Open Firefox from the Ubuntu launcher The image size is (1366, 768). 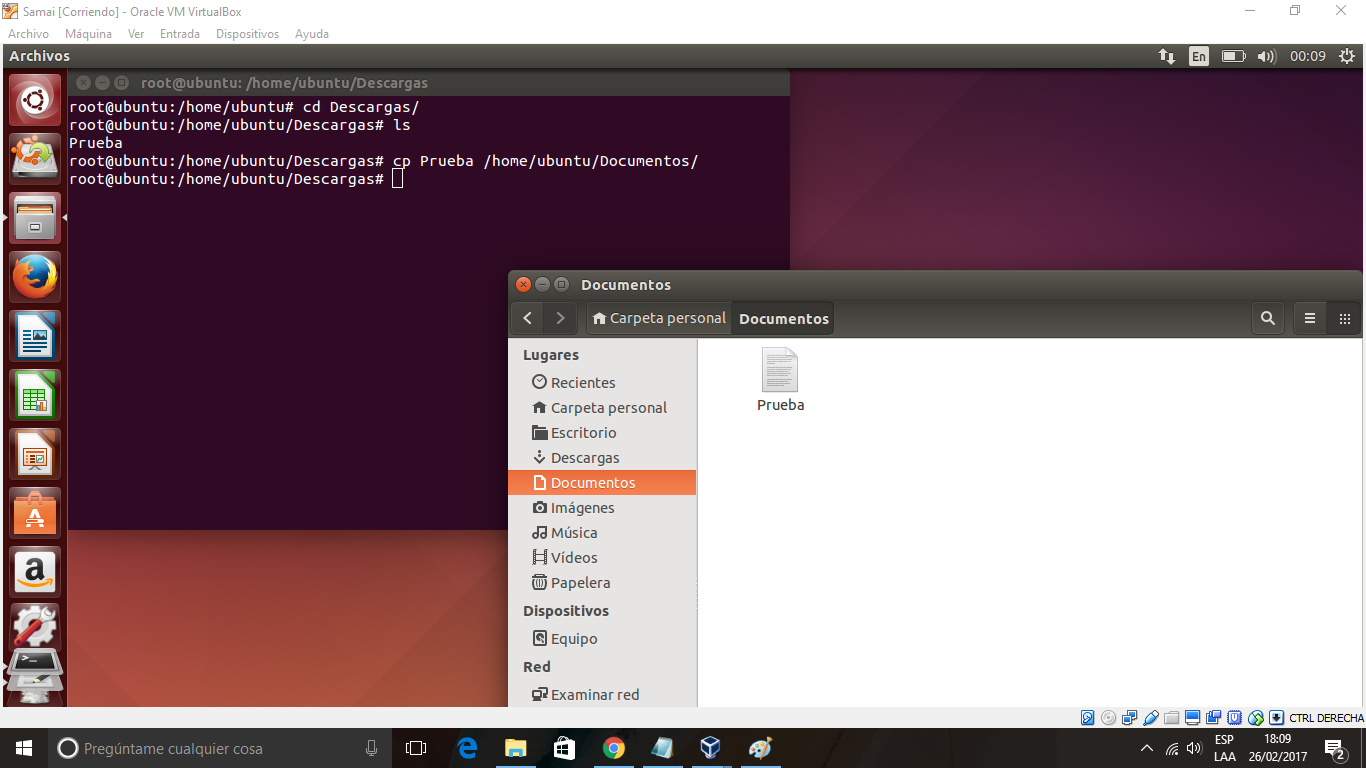pos(34,277)
